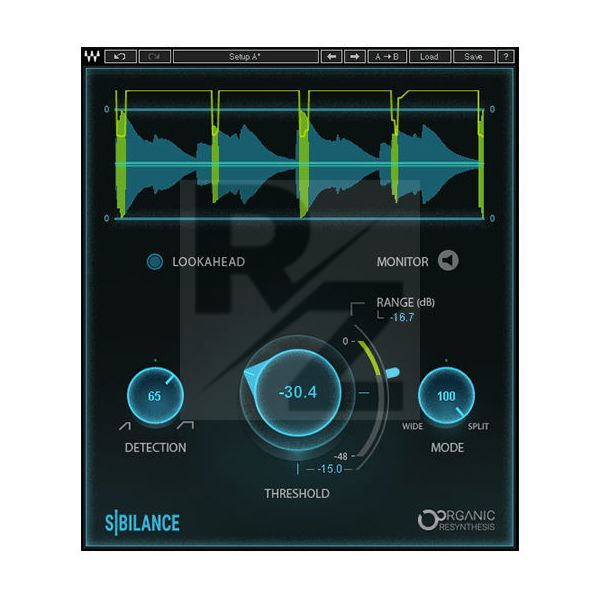Click the Mode label
600x600 pixels.
click(447, 447)
